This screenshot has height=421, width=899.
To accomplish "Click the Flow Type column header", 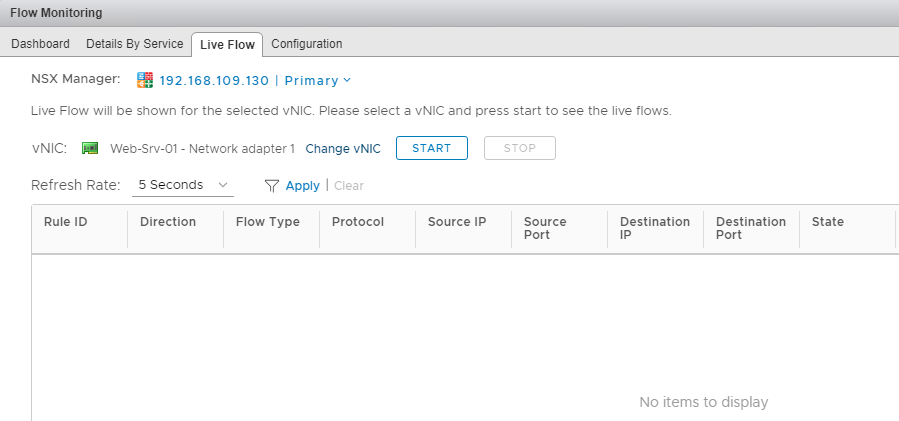I will (268, 222).
